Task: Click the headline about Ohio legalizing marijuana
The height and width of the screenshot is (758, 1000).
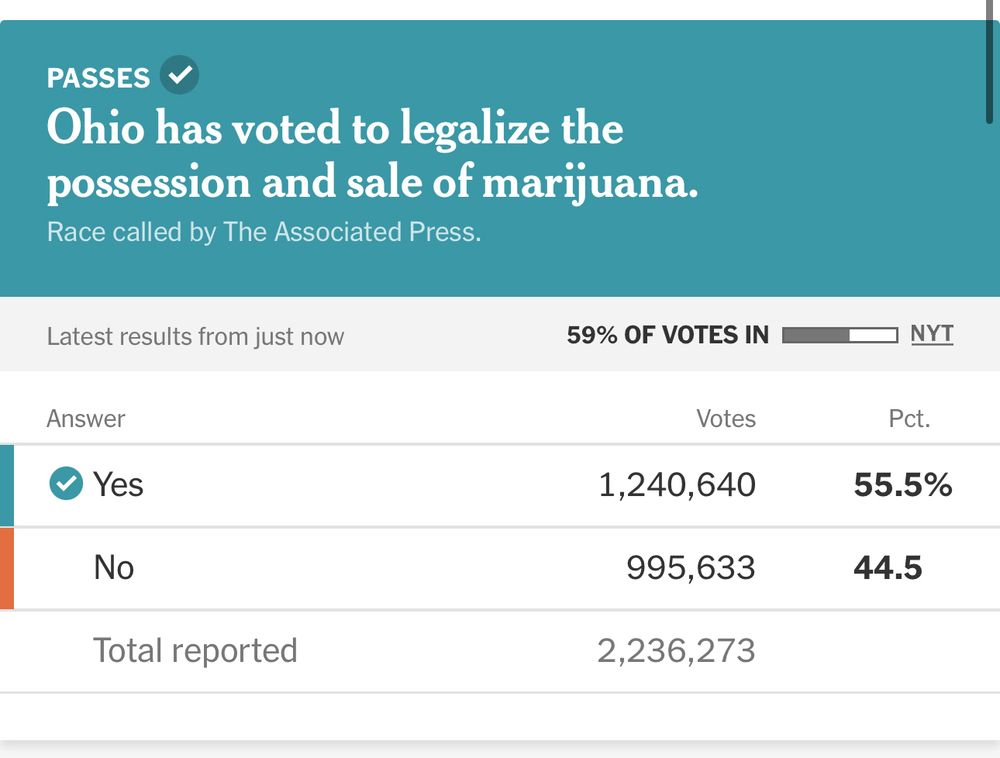Action: [x=372, y=156]
